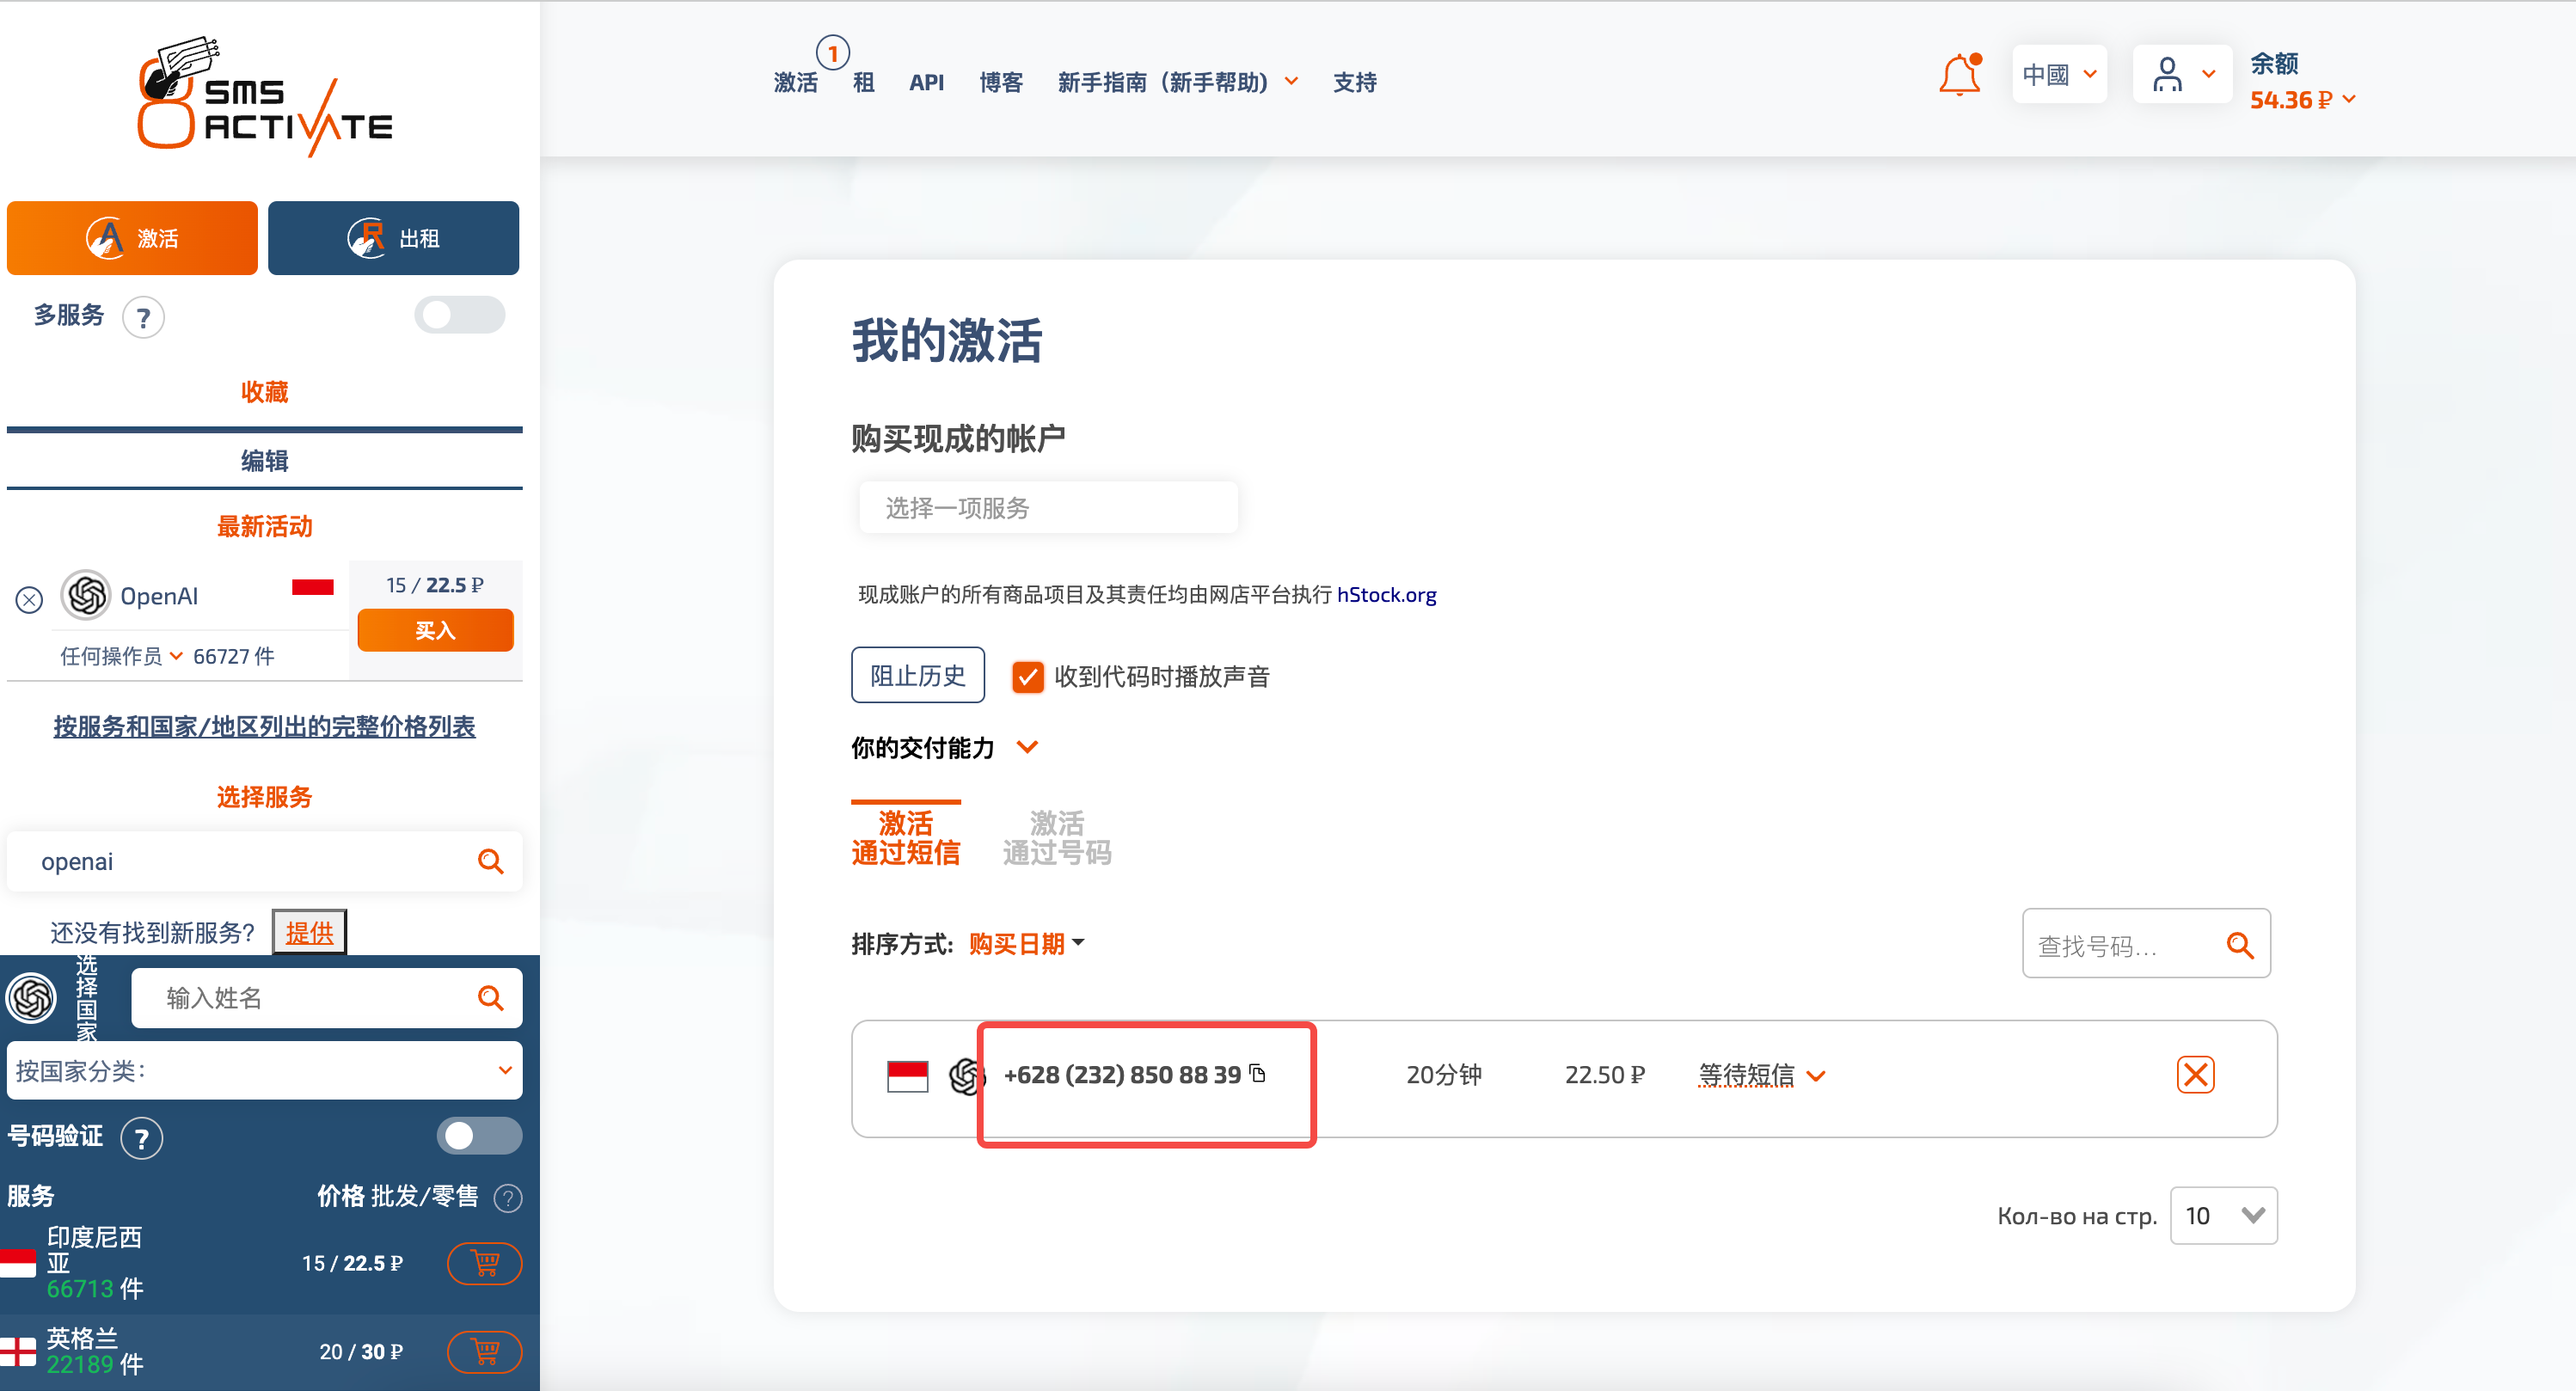Click the 20分钟 timer text
2576x1391 pixels.
(1444, 1075)
